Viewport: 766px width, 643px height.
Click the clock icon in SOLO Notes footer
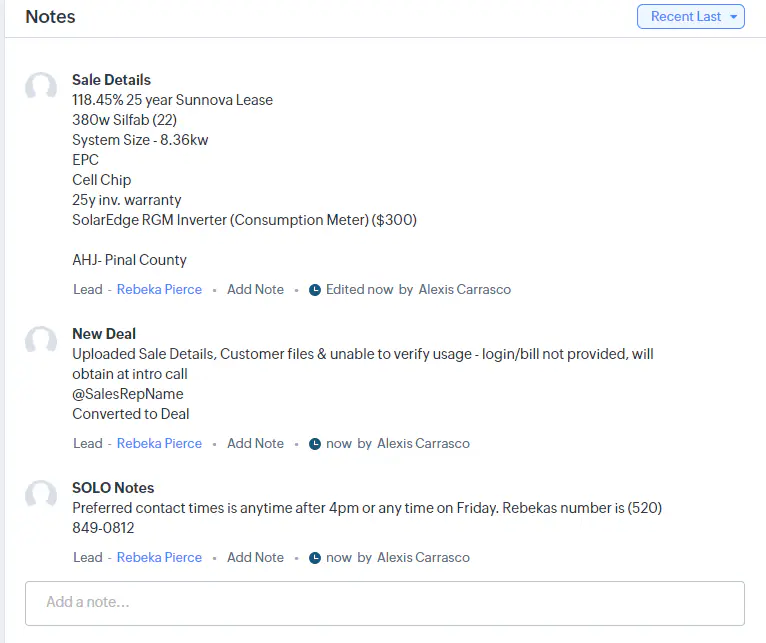click(x=315, y=557)
